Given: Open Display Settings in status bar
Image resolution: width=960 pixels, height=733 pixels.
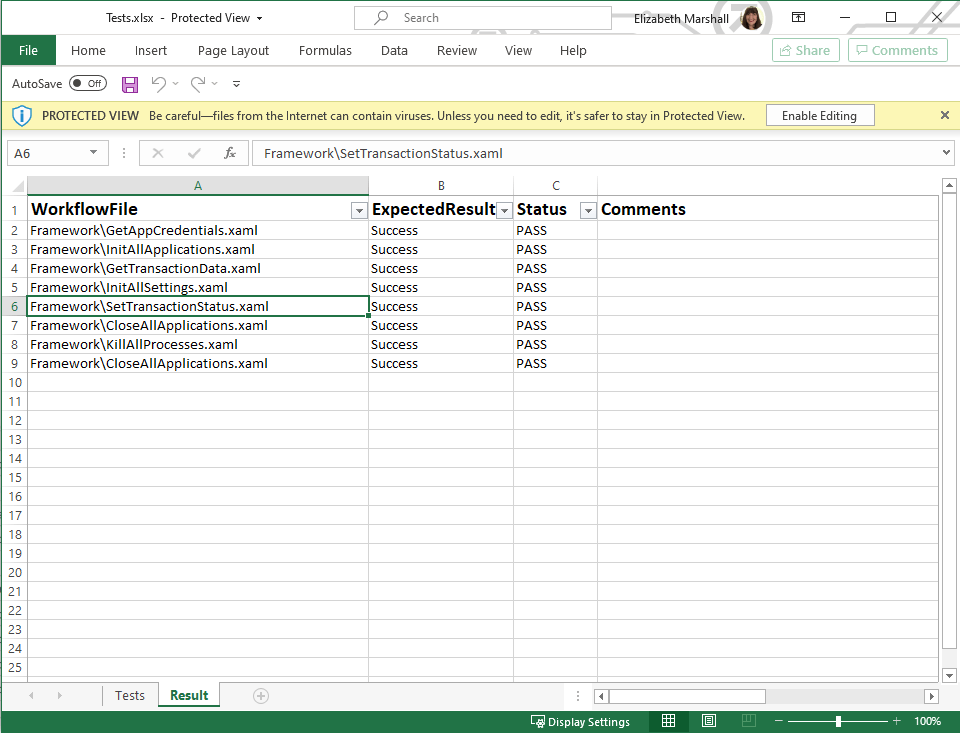Looking at the screenshot, I should click(x=580, y=721).
